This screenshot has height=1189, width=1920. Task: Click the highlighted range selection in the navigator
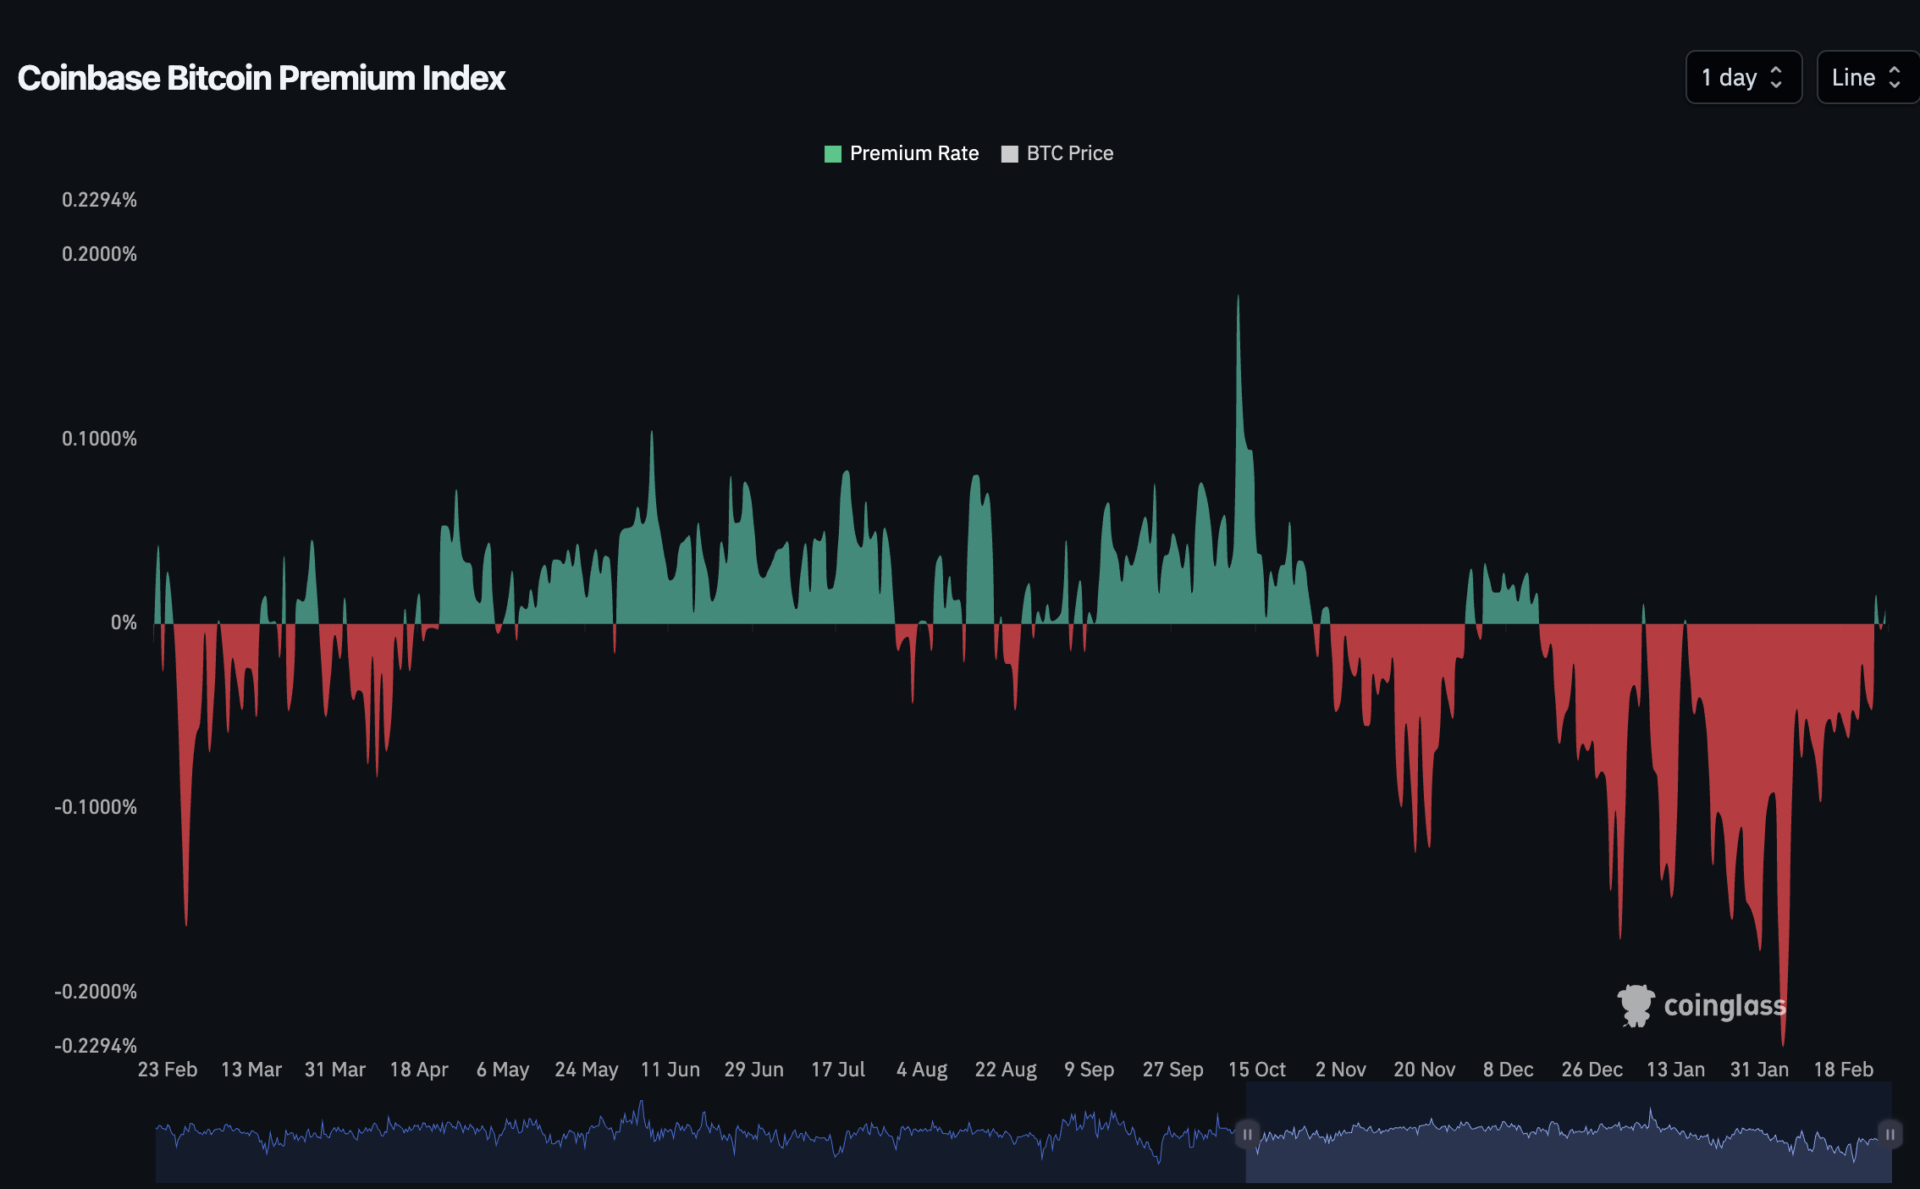click(1568, 1134)
